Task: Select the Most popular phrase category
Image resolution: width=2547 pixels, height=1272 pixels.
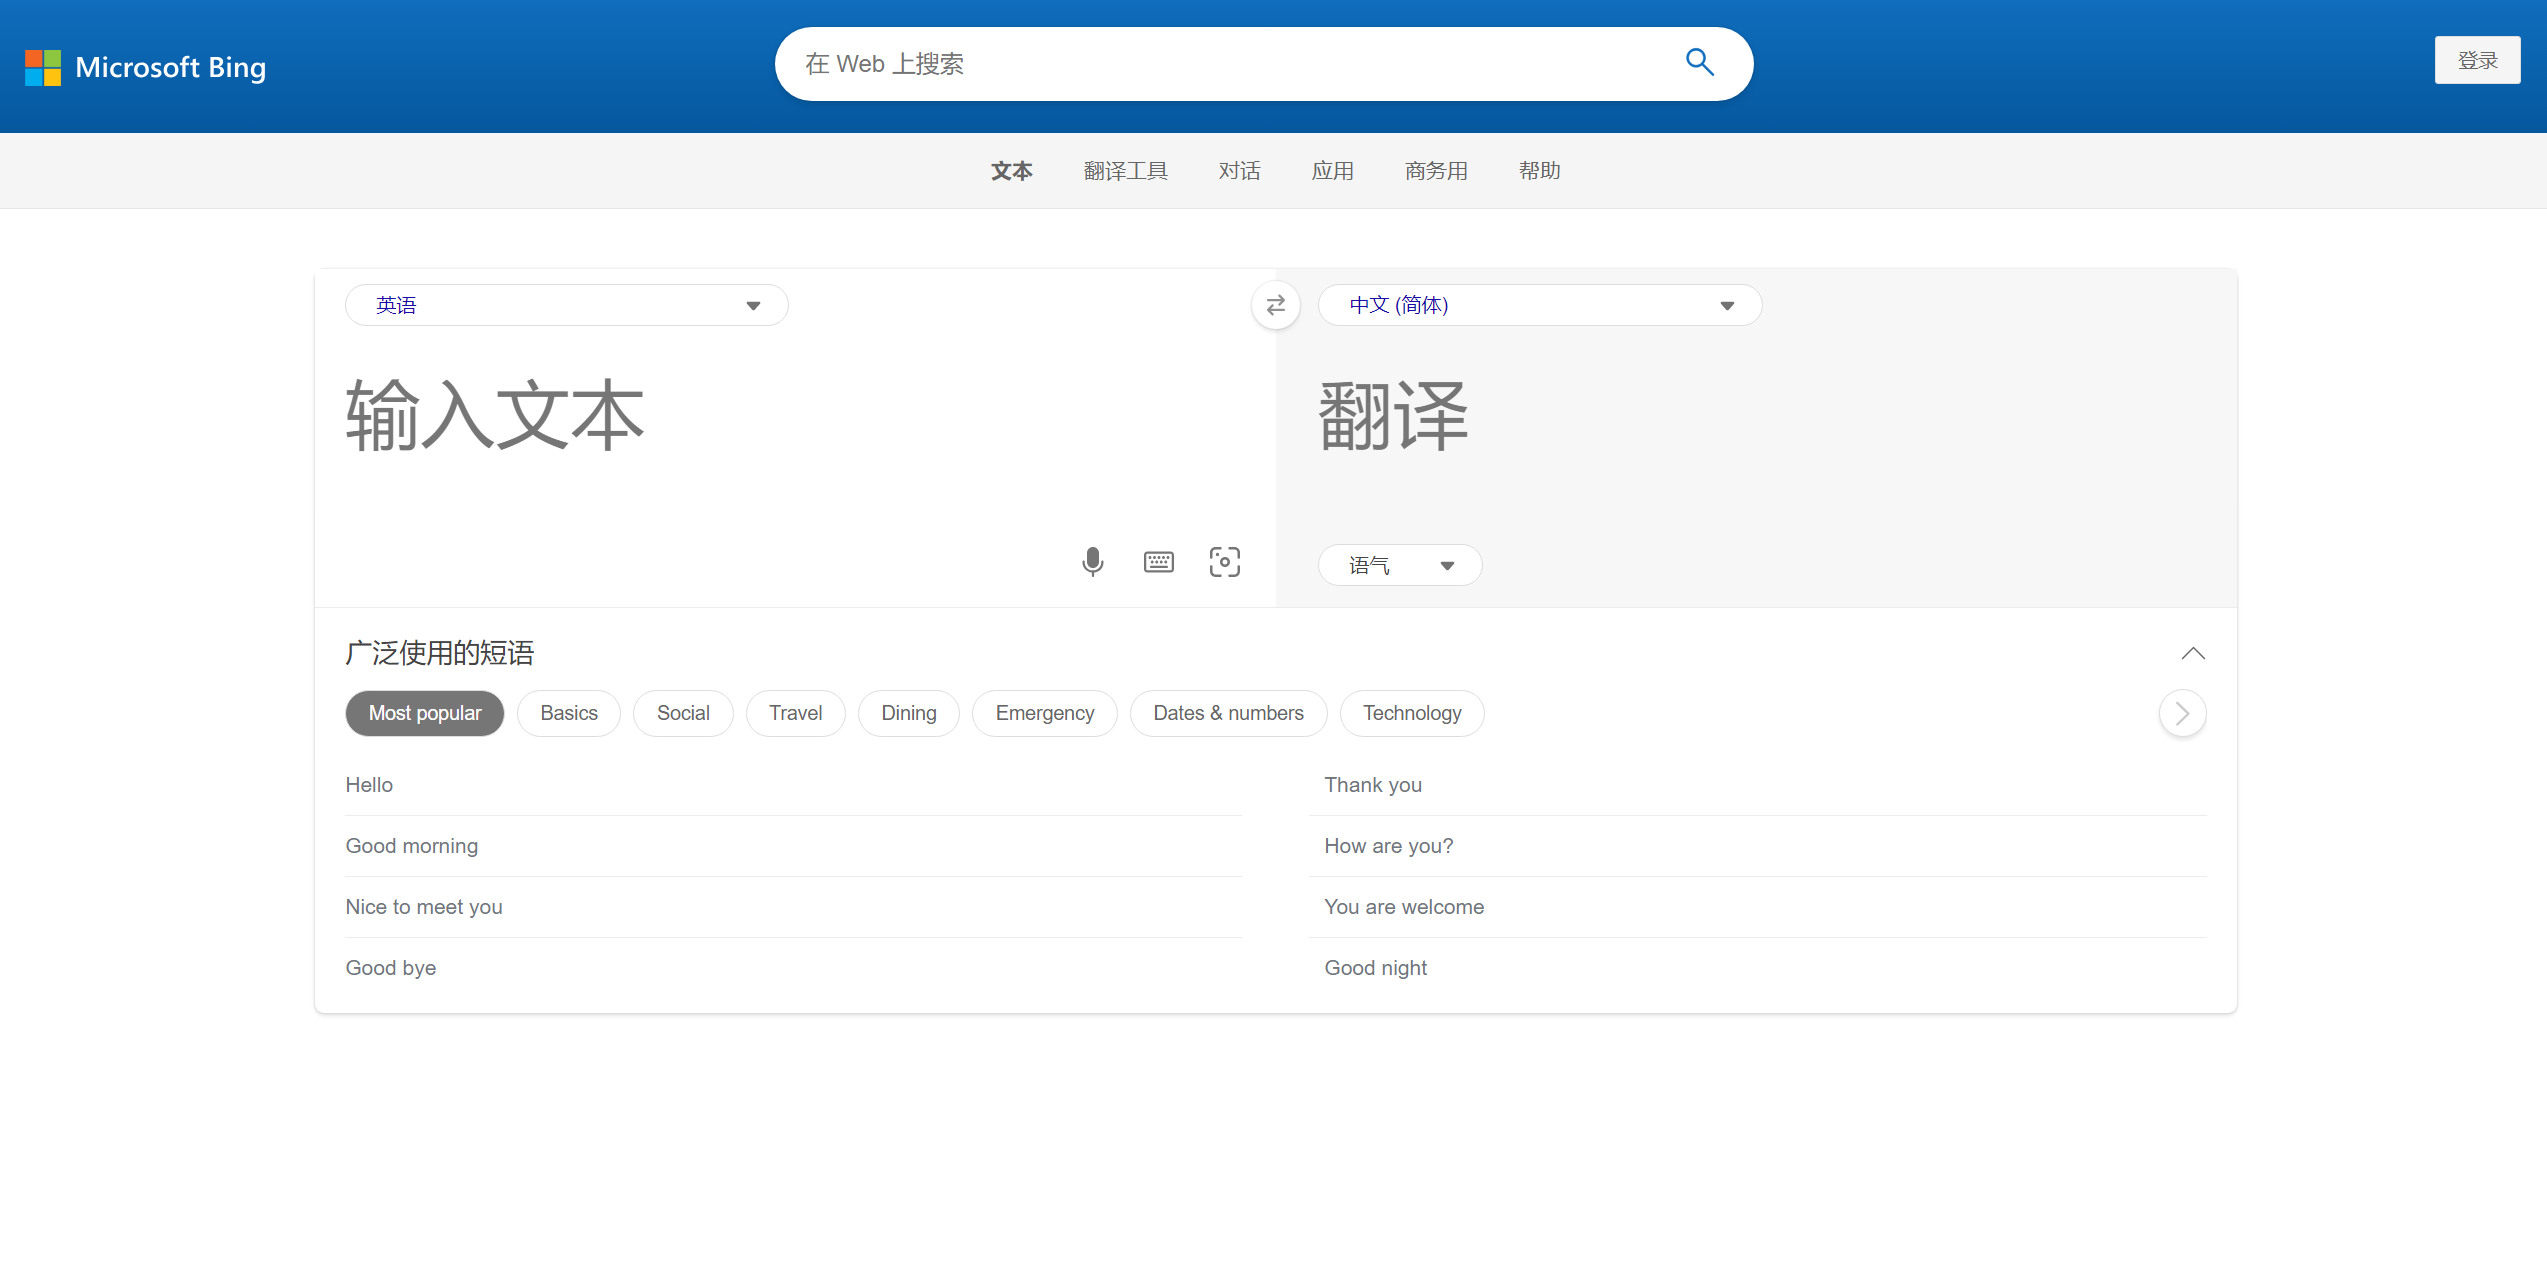Action: 424,713
